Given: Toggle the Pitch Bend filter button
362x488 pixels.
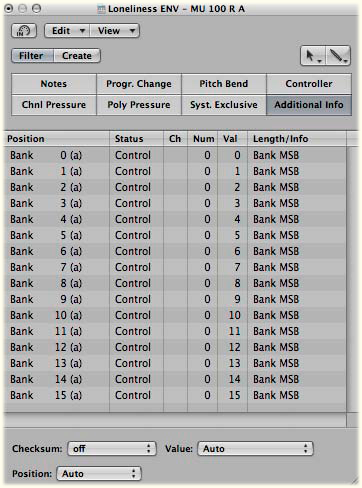Looking at the screenshot, I should pos(224,84).
